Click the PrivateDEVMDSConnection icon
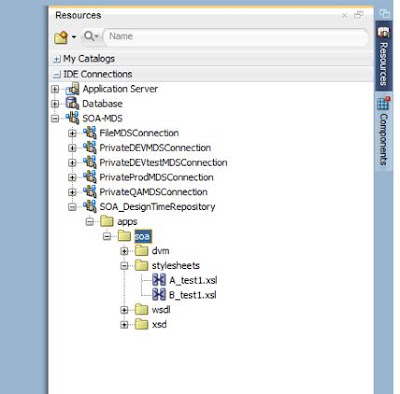 (x=90, y=147)
